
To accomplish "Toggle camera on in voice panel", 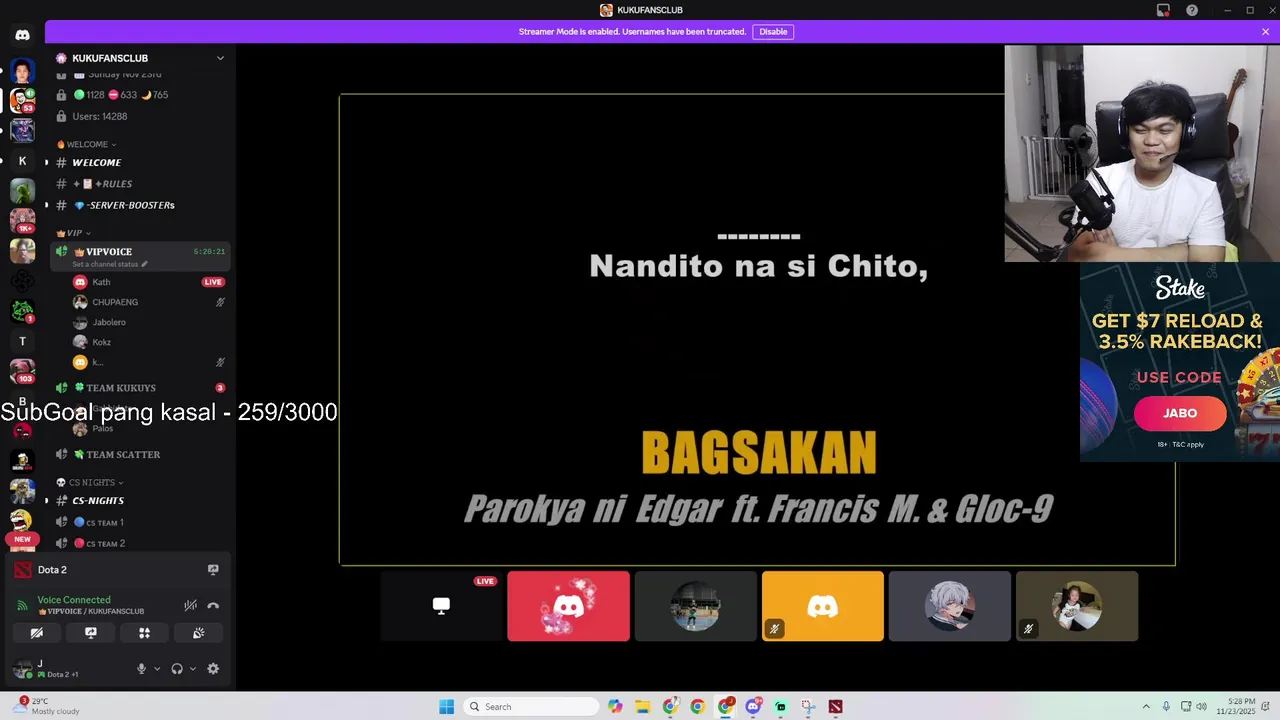I will [x=36, y=633].
